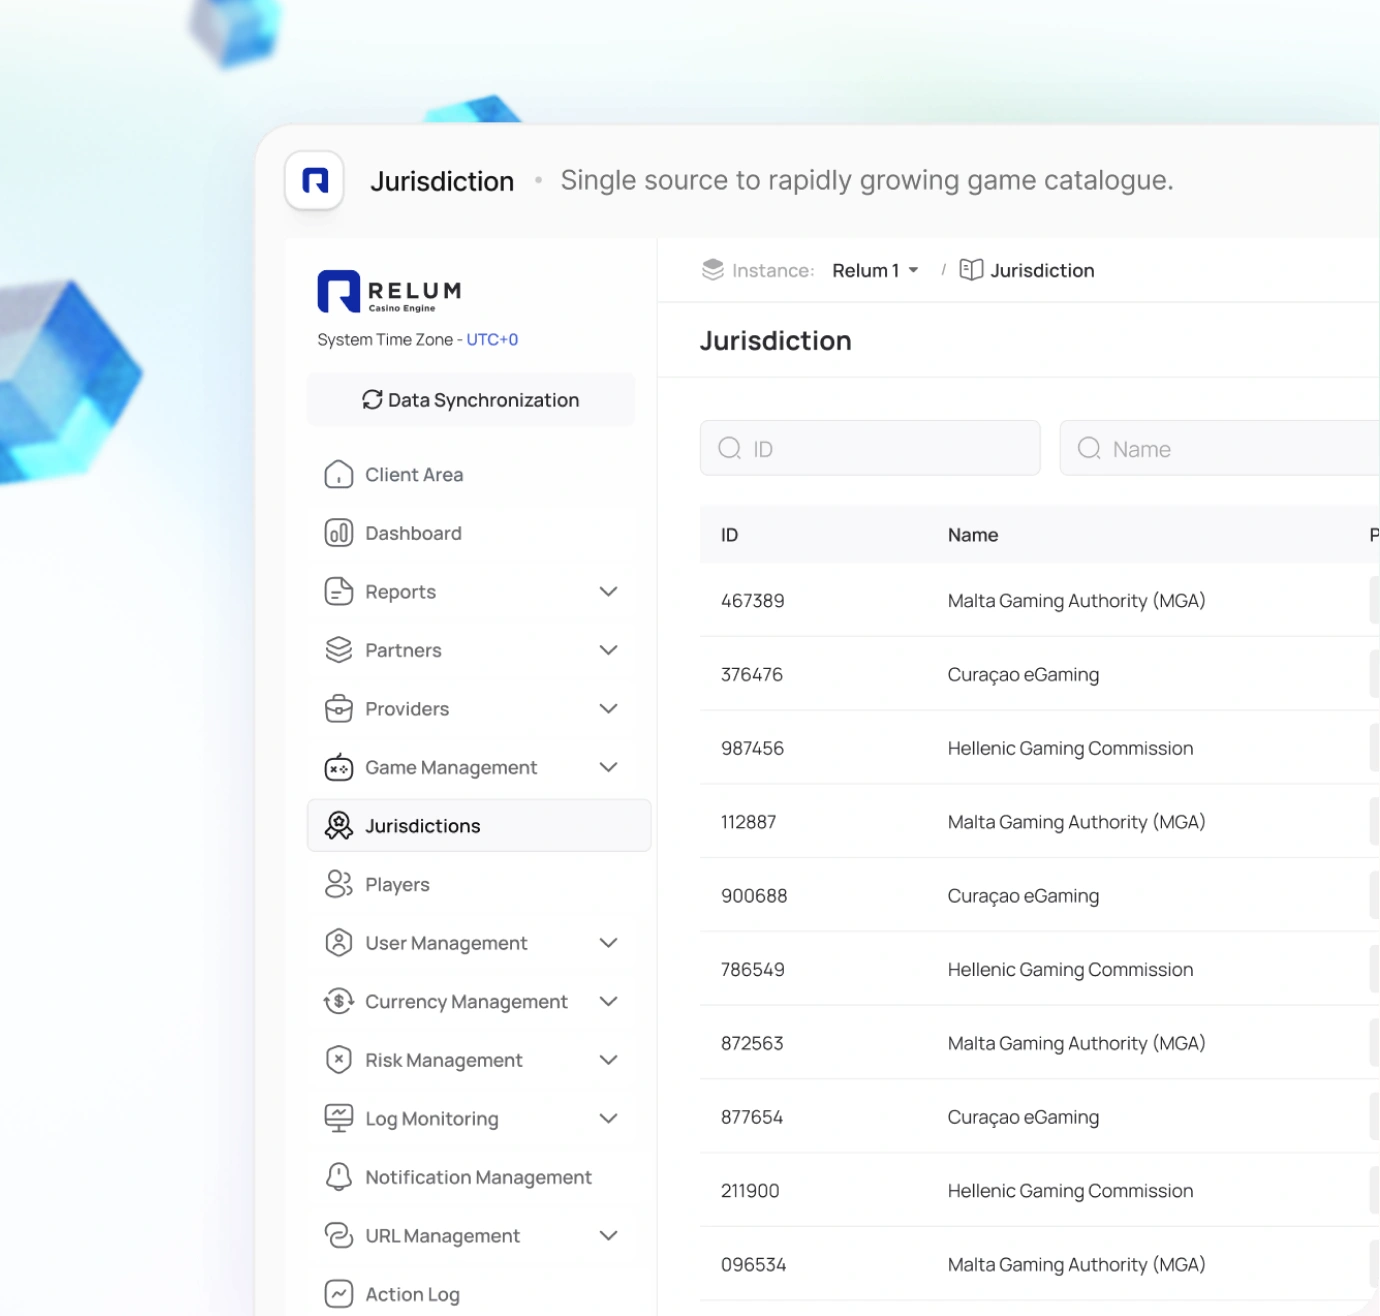This screenshot has width=1380, height=1316.
Task: Click the Data Synchronization button
Action: point(471,400)
